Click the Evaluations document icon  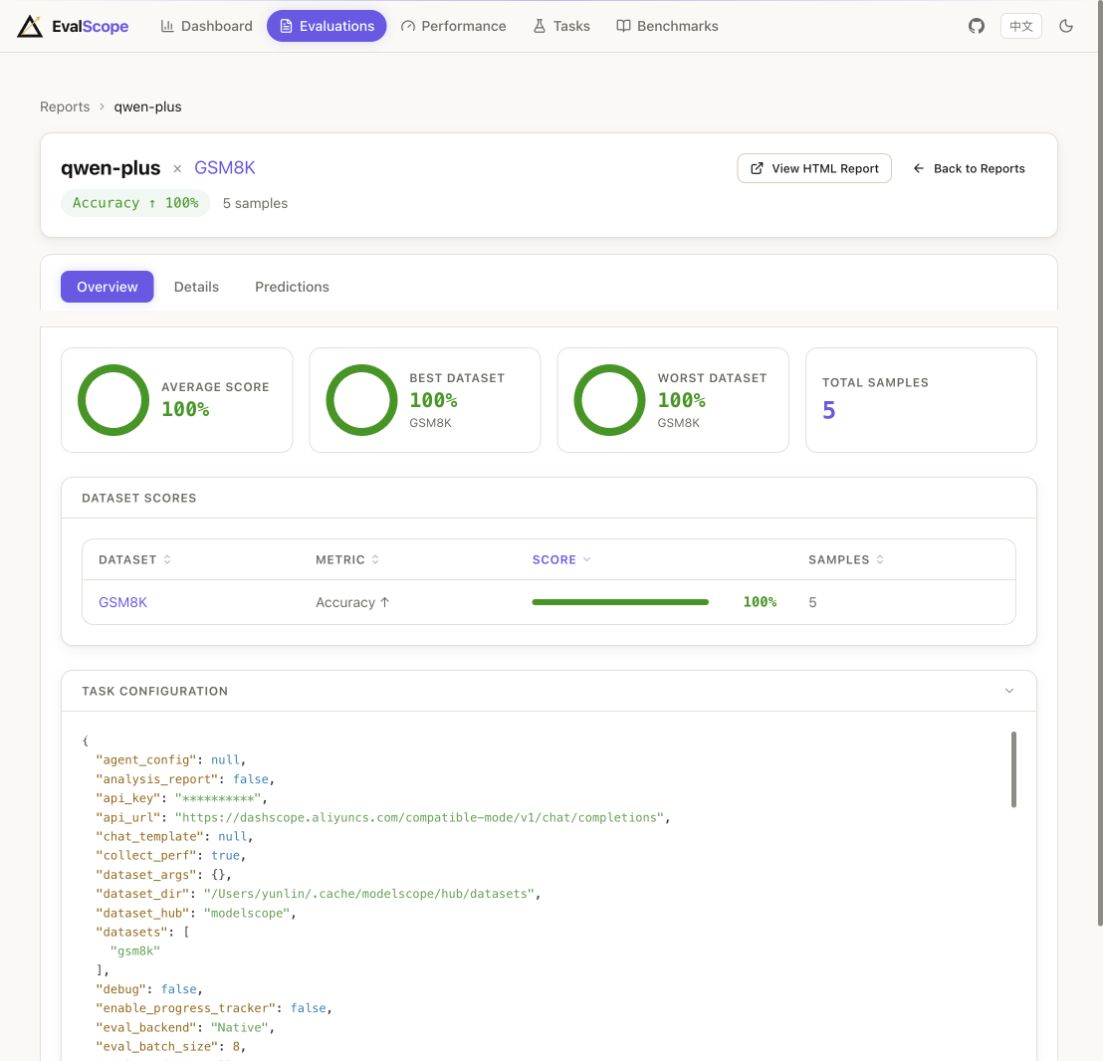[x=286, y=26]
